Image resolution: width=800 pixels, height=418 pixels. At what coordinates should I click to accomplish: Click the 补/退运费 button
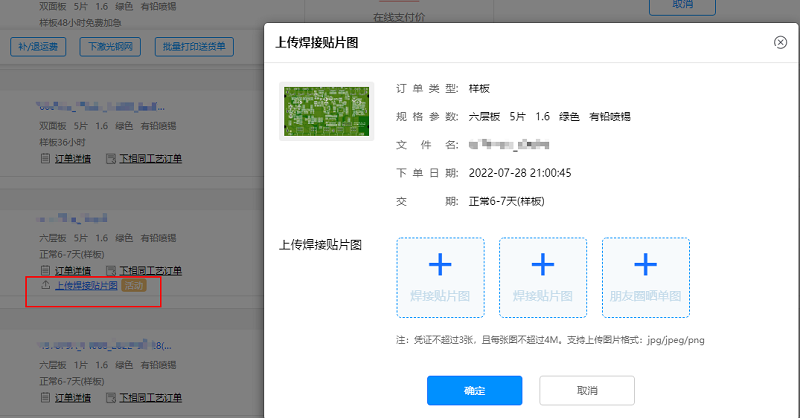[40, 46]
